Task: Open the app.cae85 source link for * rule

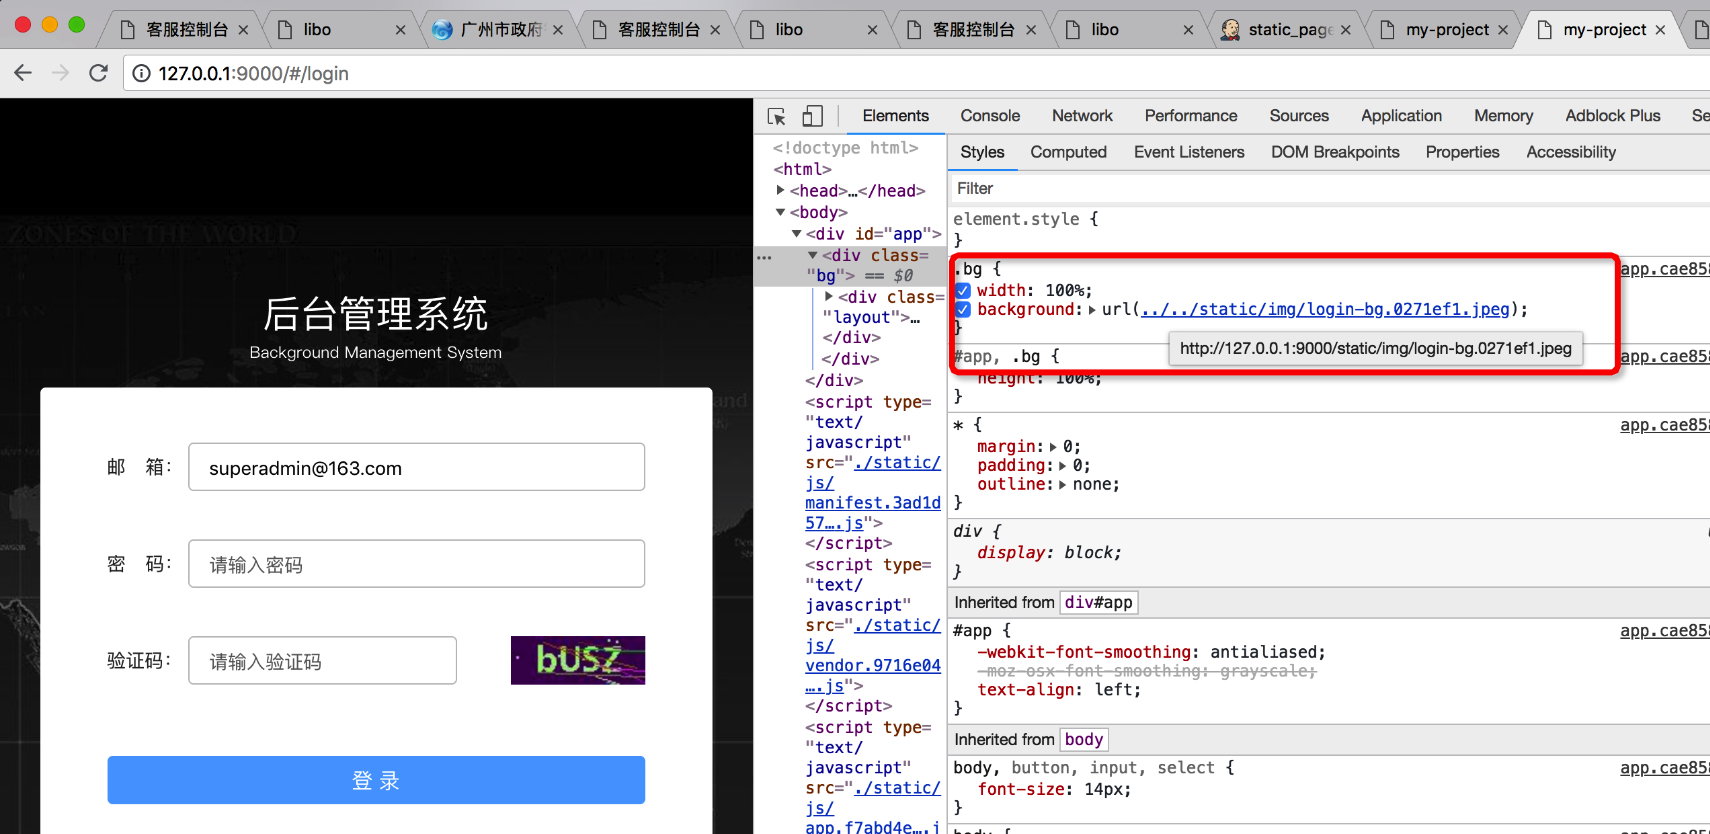Action: [1664, 425]
